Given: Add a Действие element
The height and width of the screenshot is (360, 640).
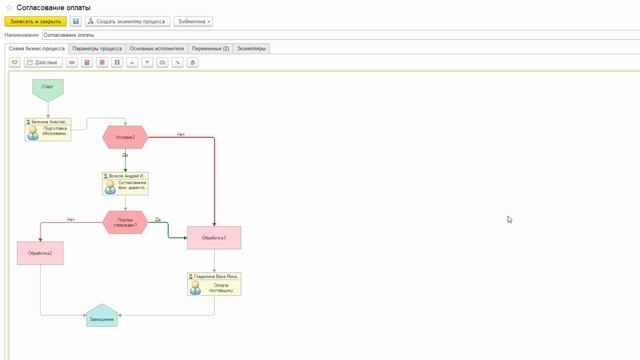Looking at the screenshot, I should point(43,62).
